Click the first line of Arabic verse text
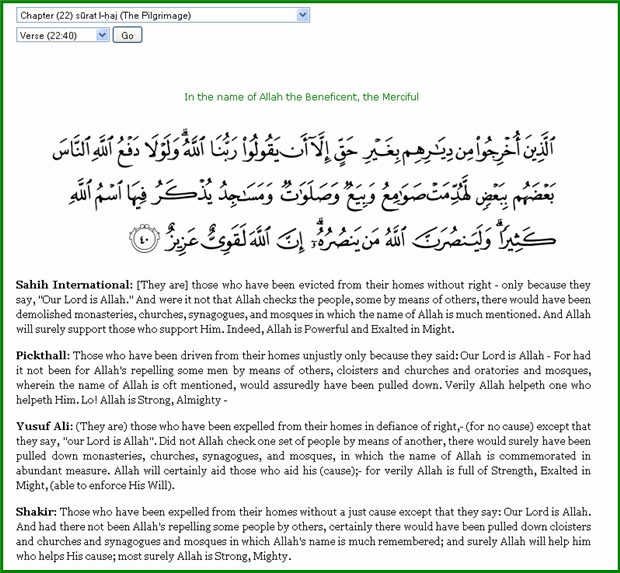The image size is (620, 573). coord(304,150)
